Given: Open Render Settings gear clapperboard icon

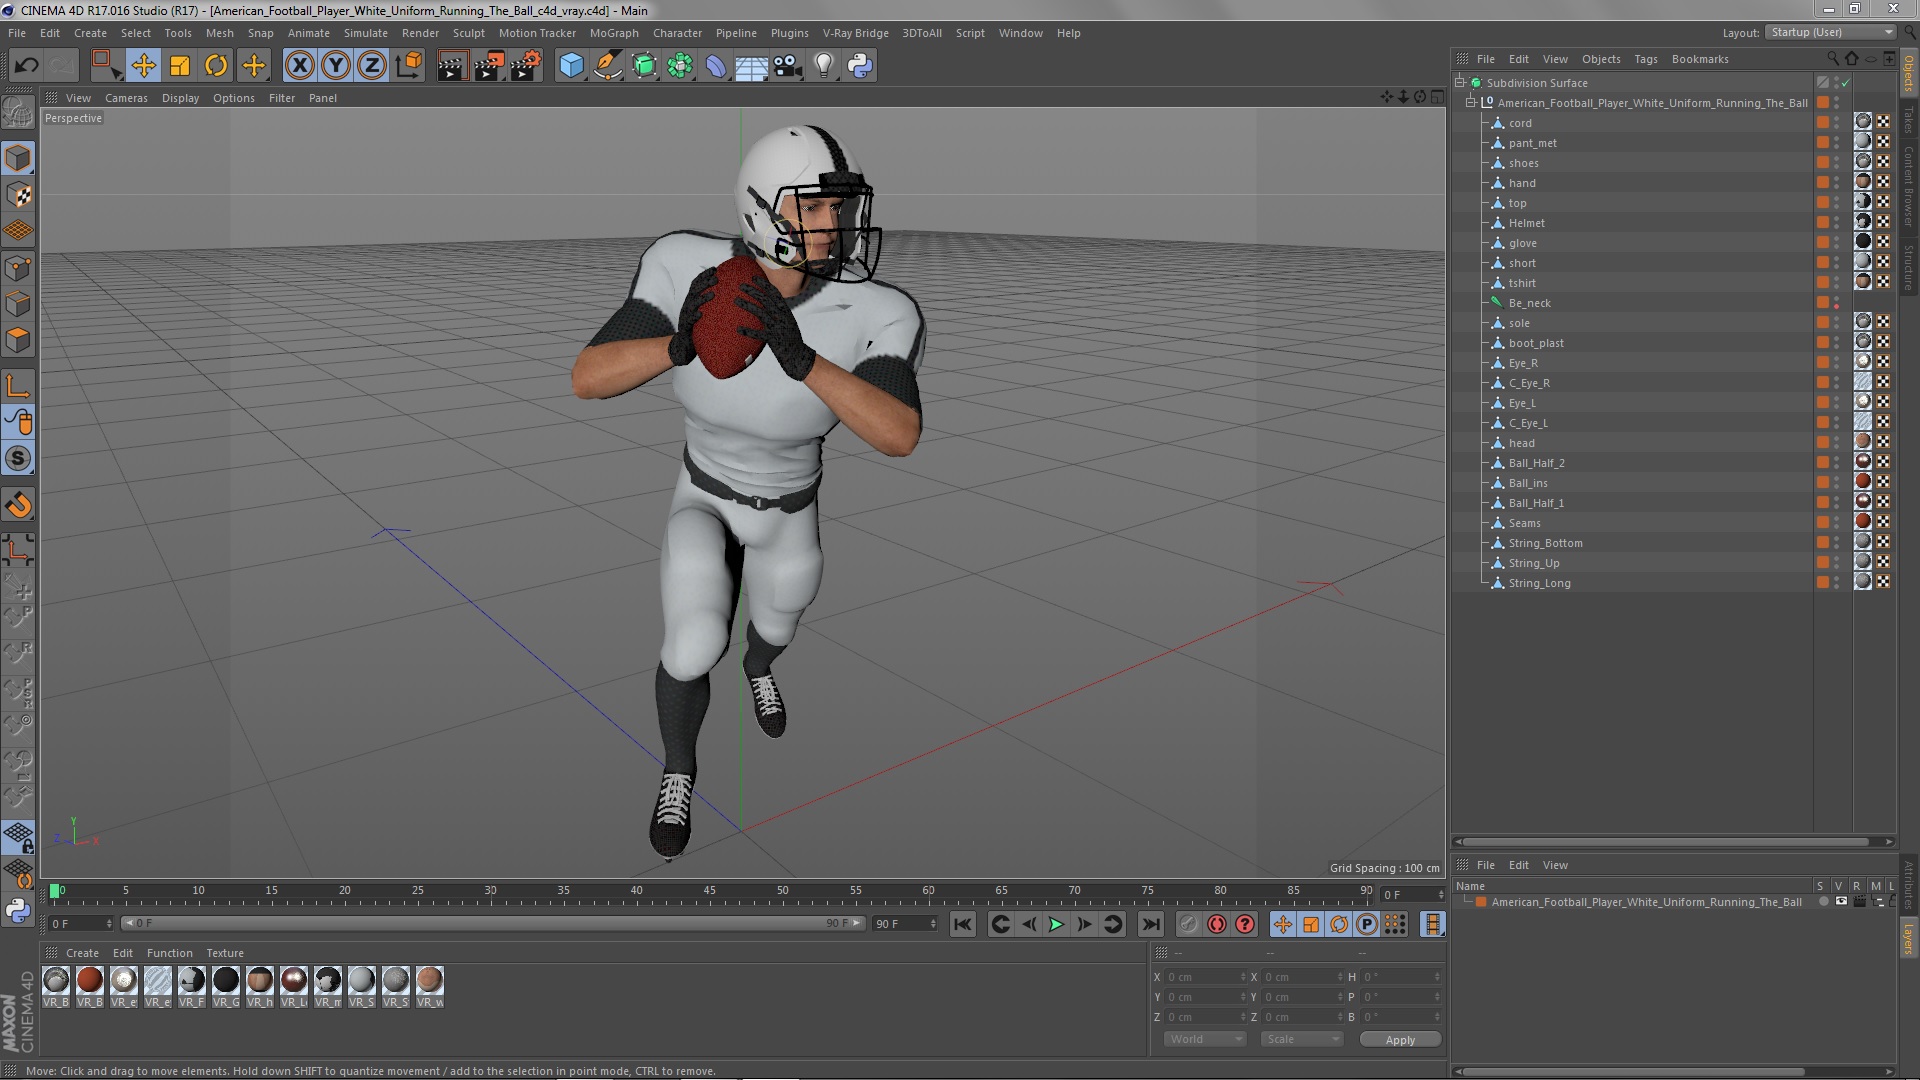Looking at the screenshot, I should coord(526,66).
